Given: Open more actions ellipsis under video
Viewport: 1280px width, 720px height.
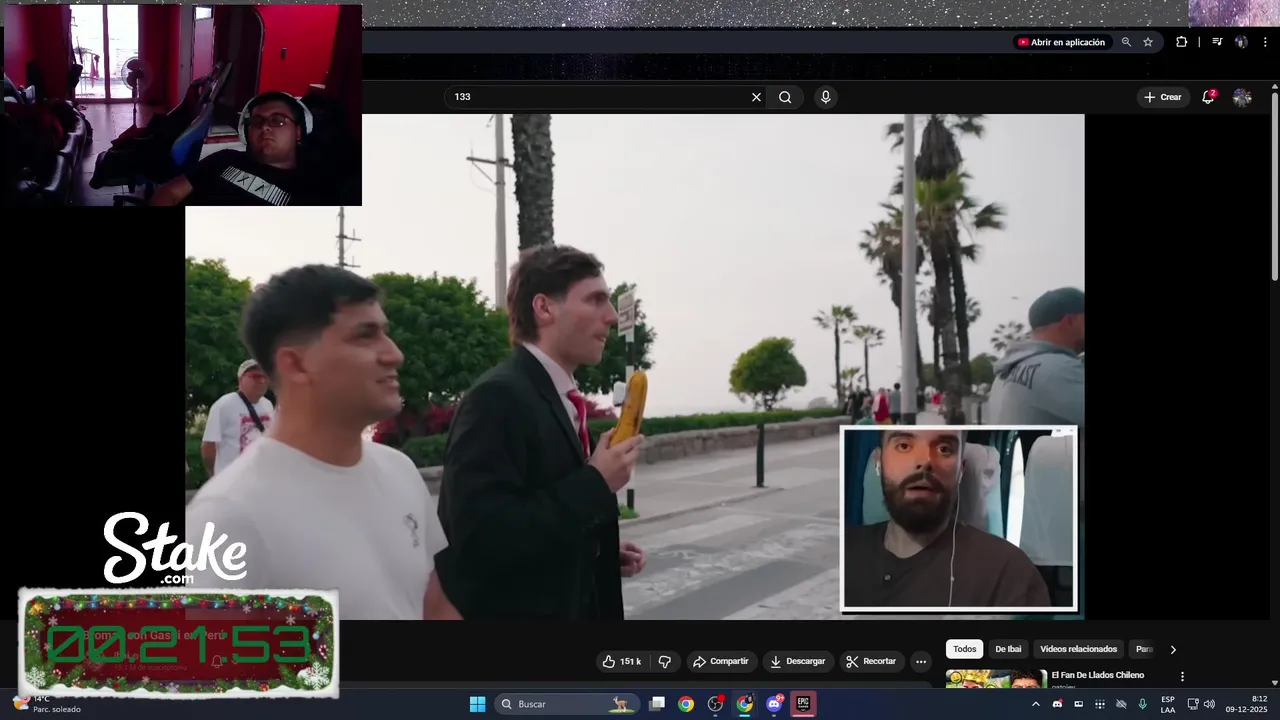Looking at the screenshot, I should (921, 661).
